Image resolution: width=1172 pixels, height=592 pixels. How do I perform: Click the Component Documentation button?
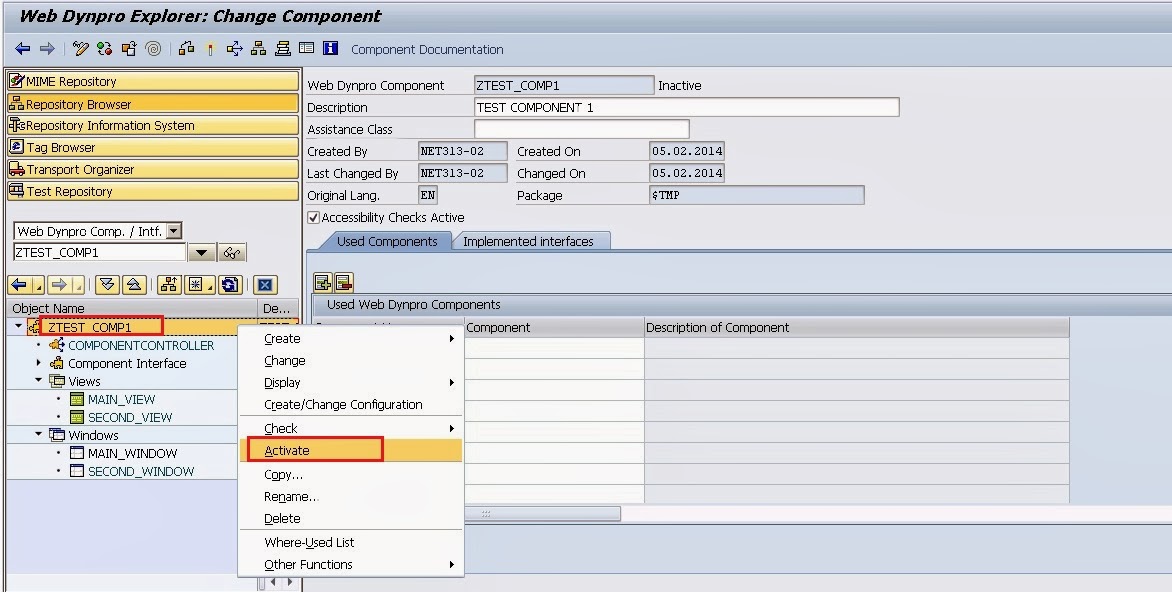[427, 49]
